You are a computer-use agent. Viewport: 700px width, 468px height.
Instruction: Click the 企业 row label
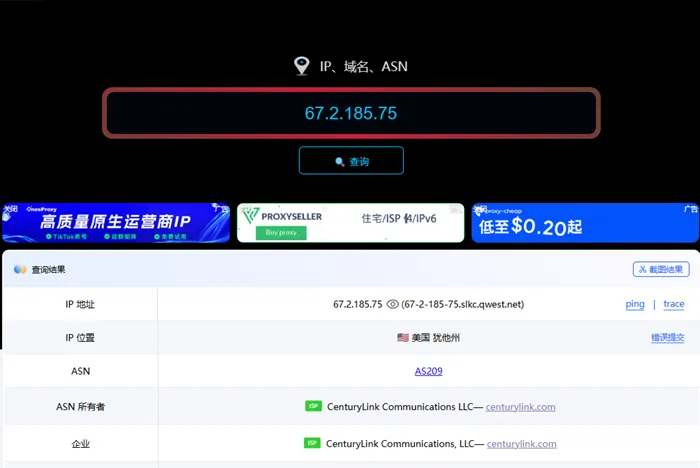pos(80,444)
